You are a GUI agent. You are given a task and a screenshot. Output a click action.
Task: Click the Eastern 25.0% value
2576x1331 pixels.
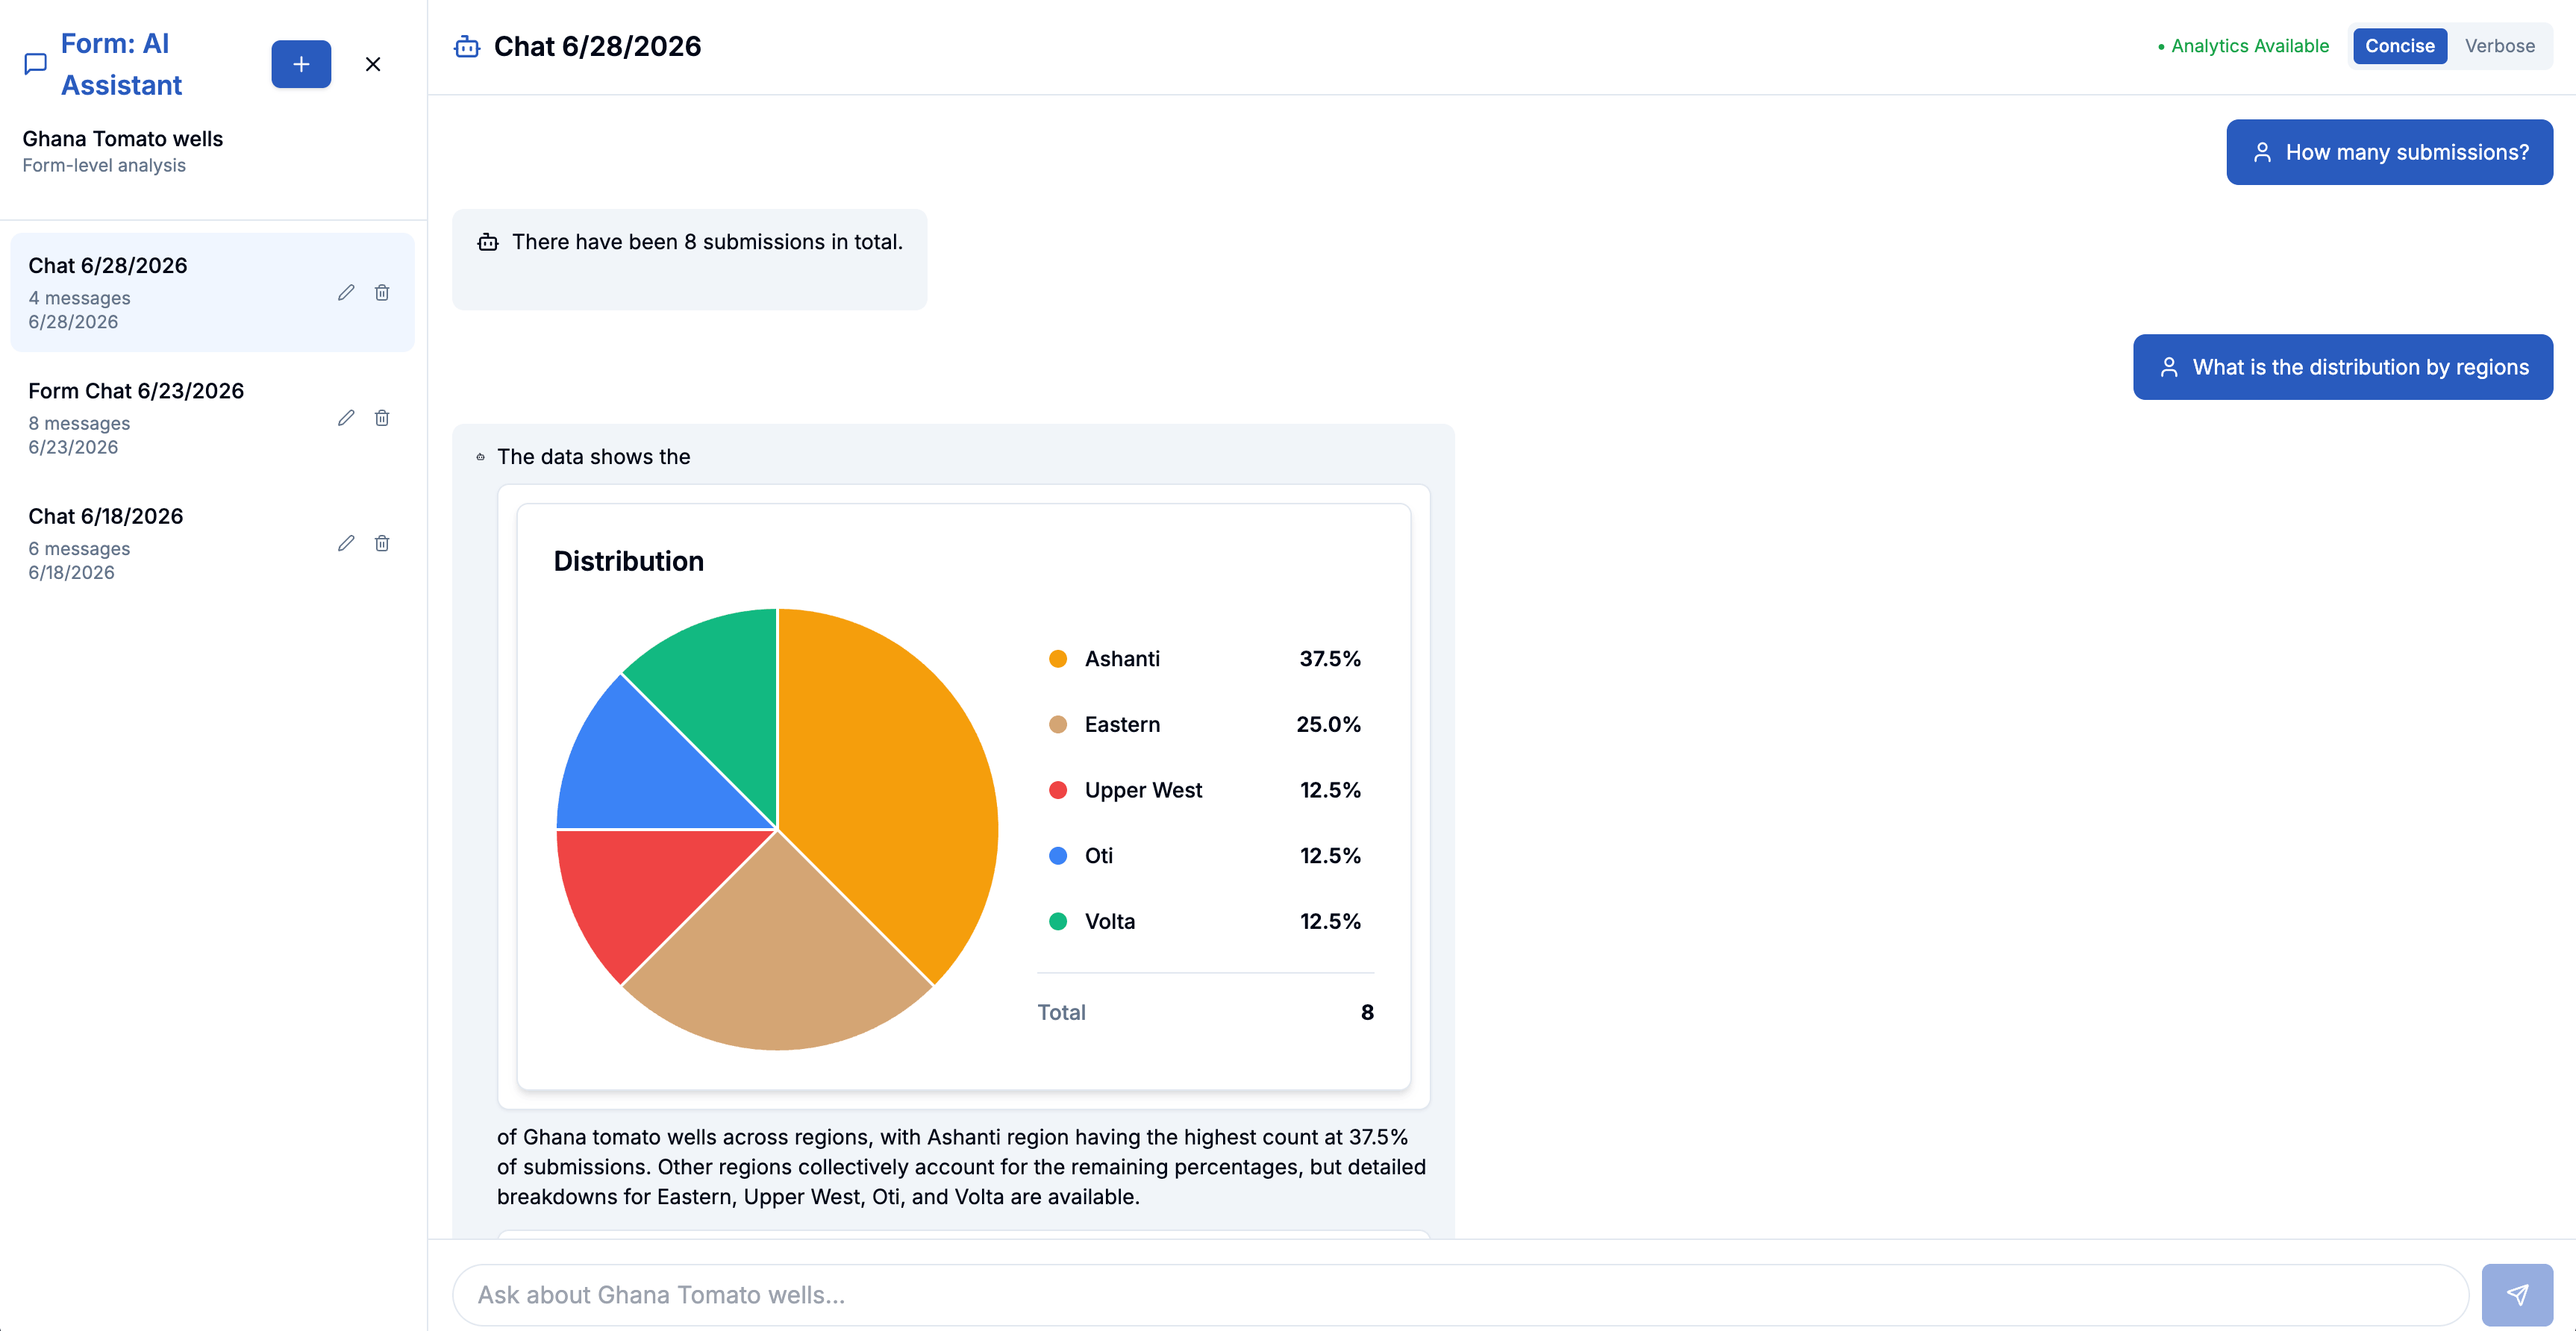[x=1328, y=724]
